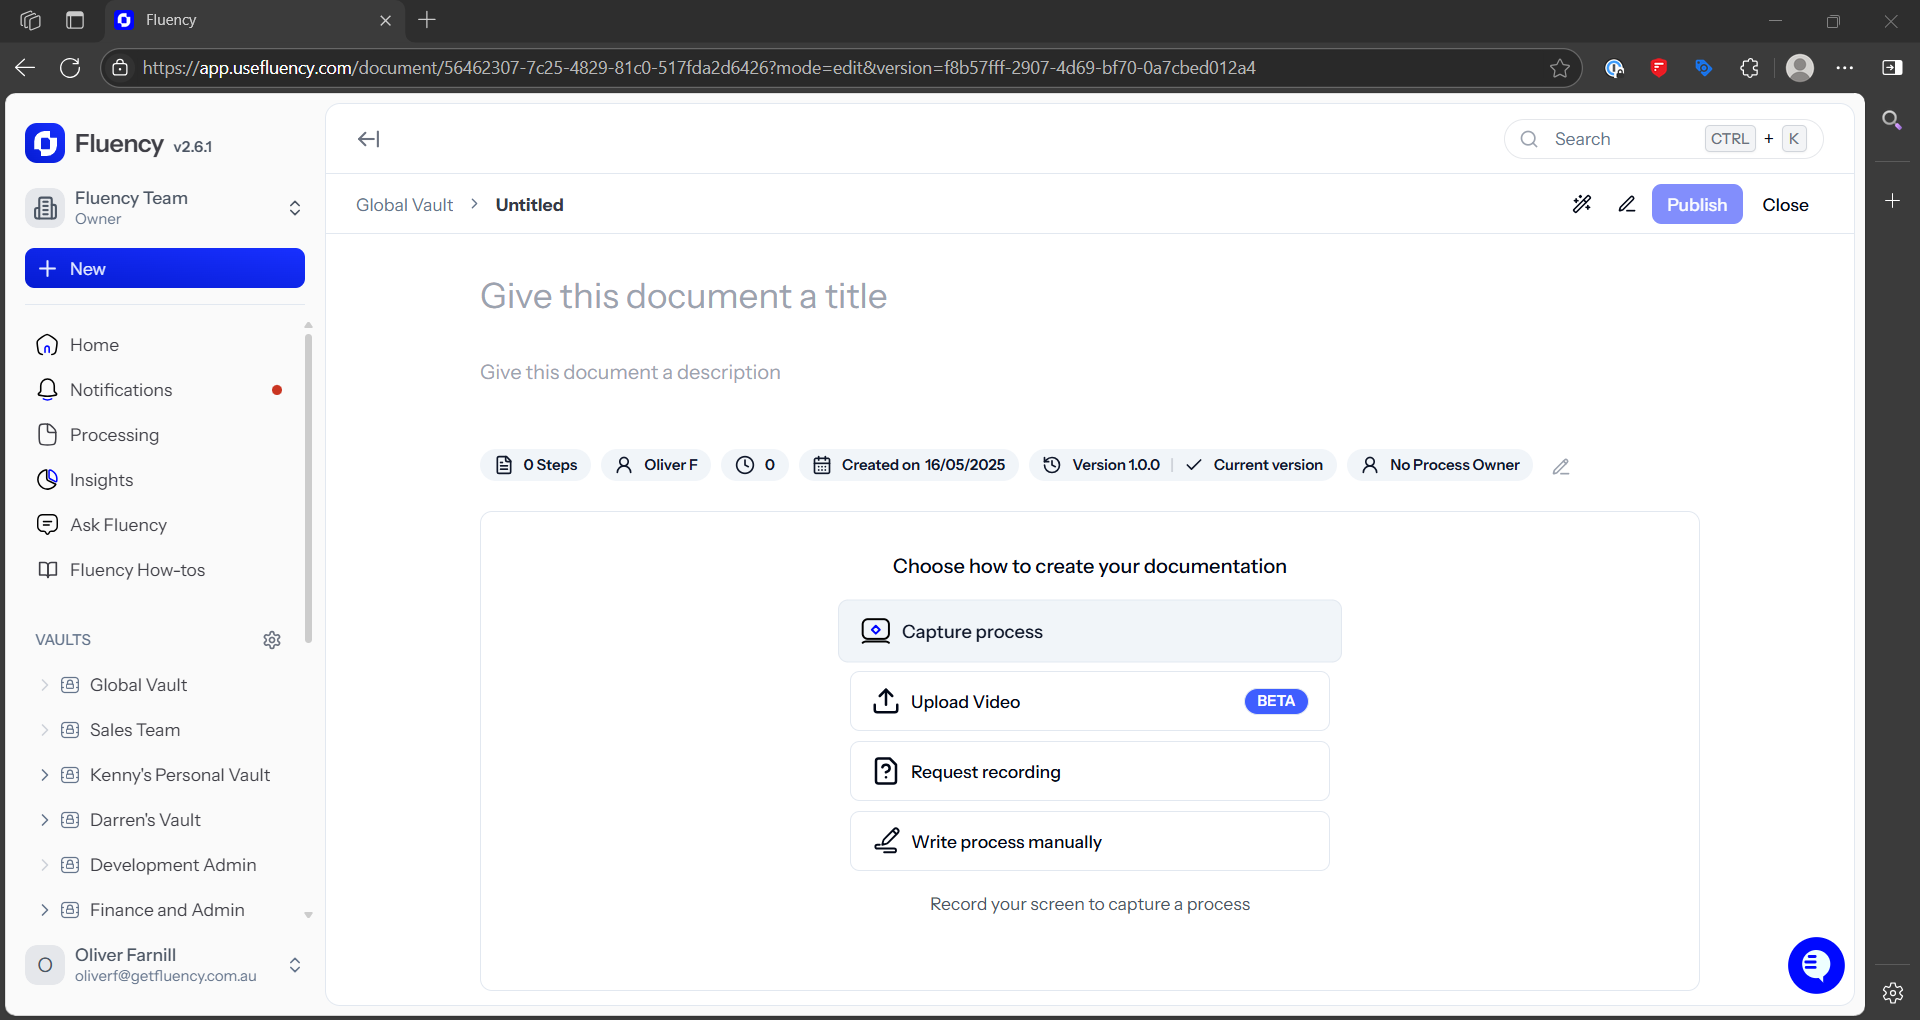Choose the Request recording option

(x=1090, y=771)
